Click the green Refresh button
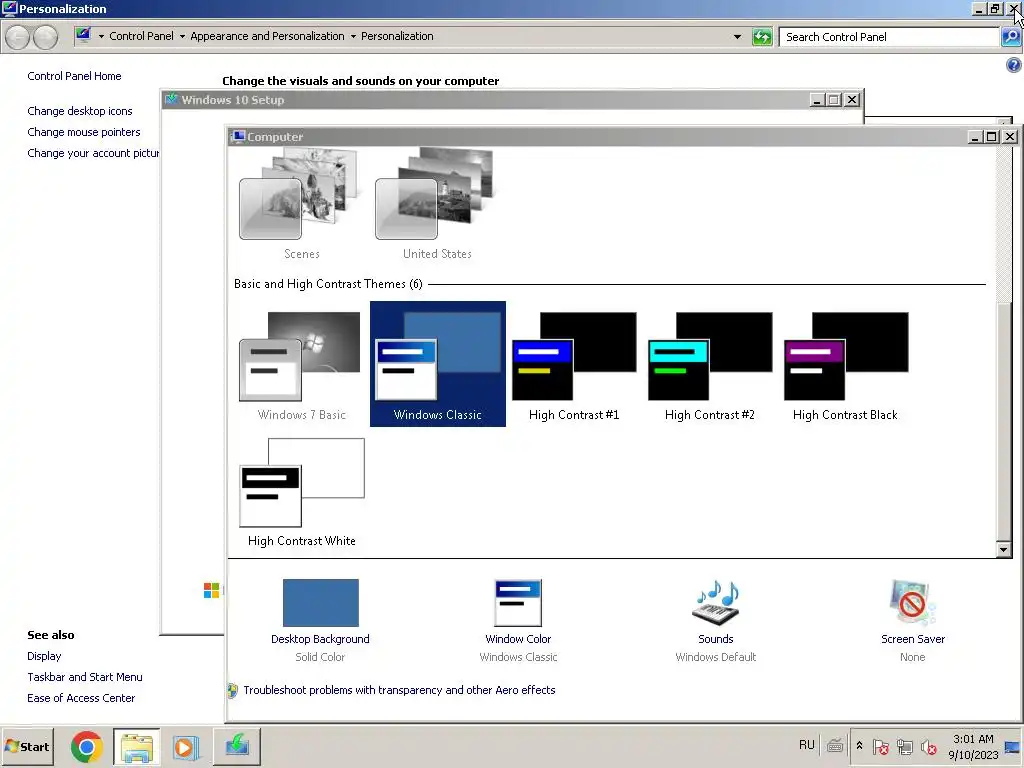This screenshot has width=1024, height=768. pos(762,37)
